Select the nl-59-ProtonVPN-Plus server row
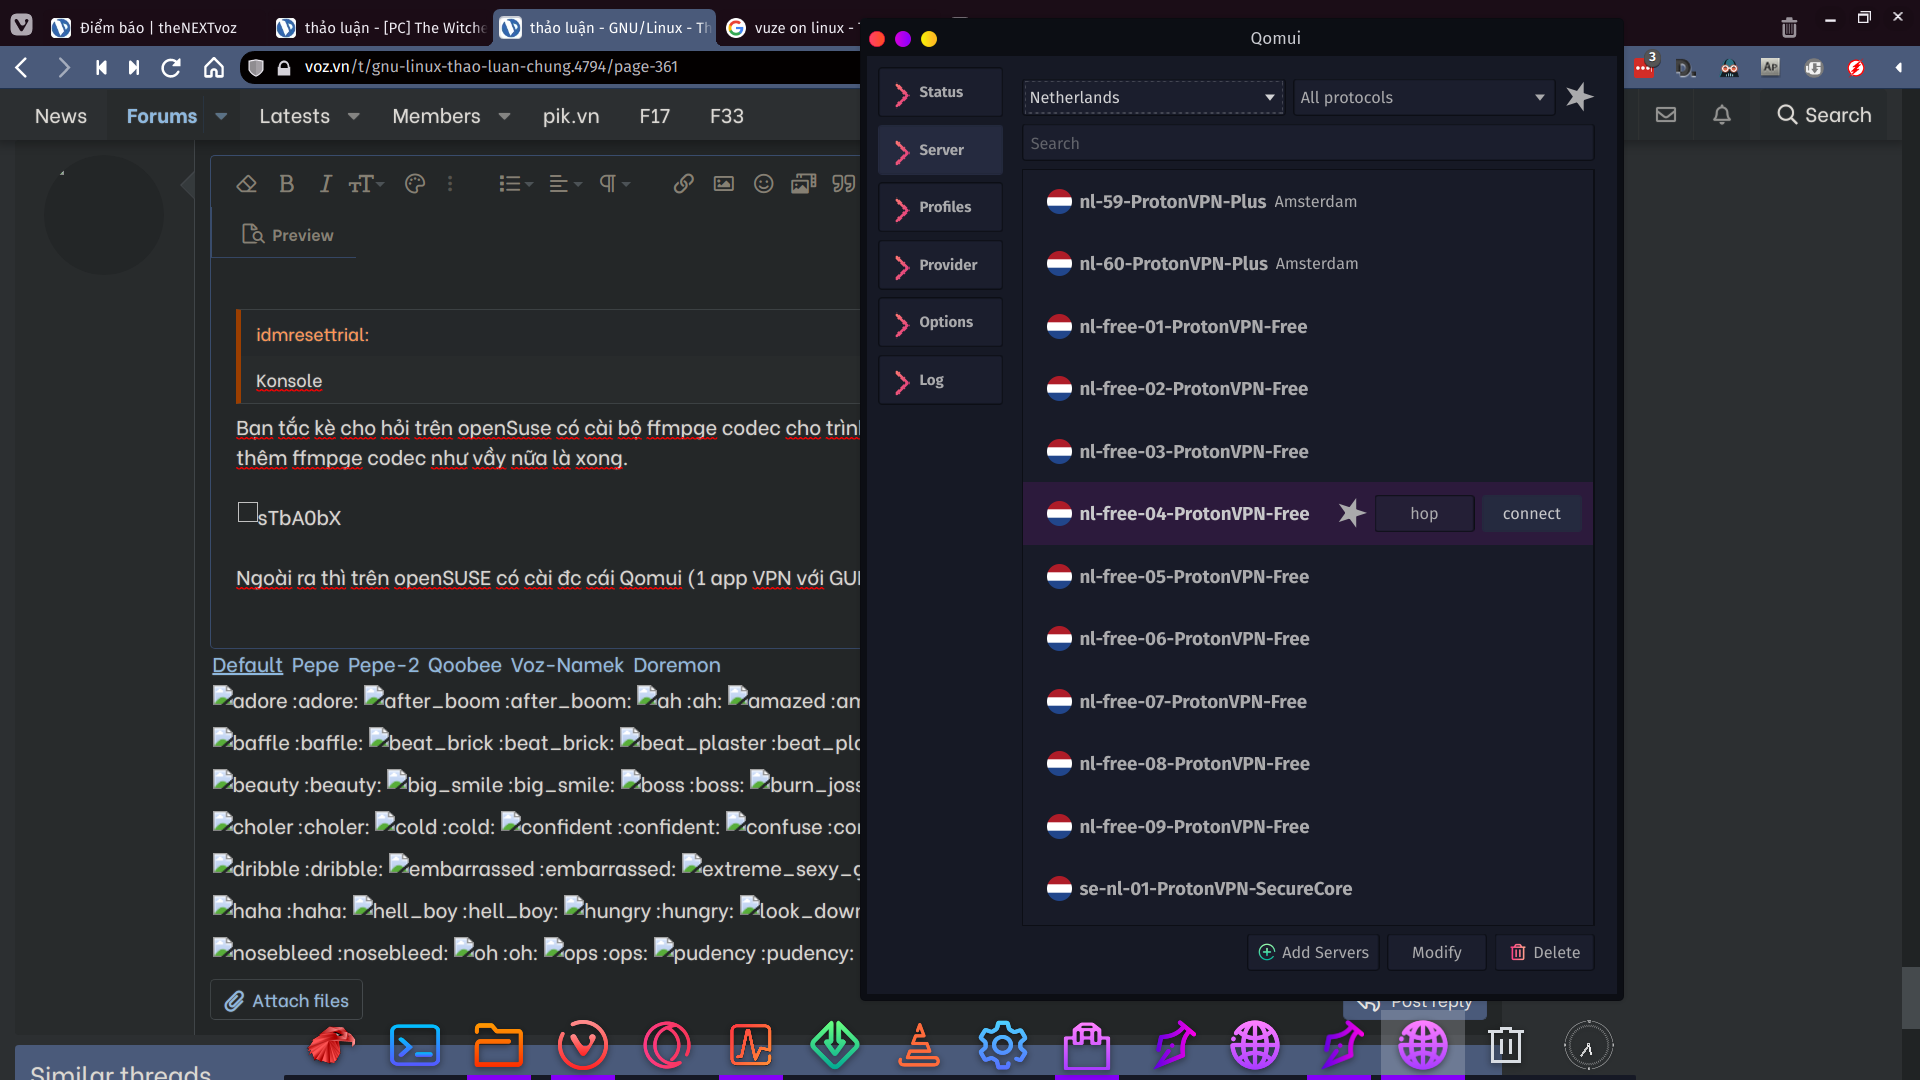 tap(1308, 201)
